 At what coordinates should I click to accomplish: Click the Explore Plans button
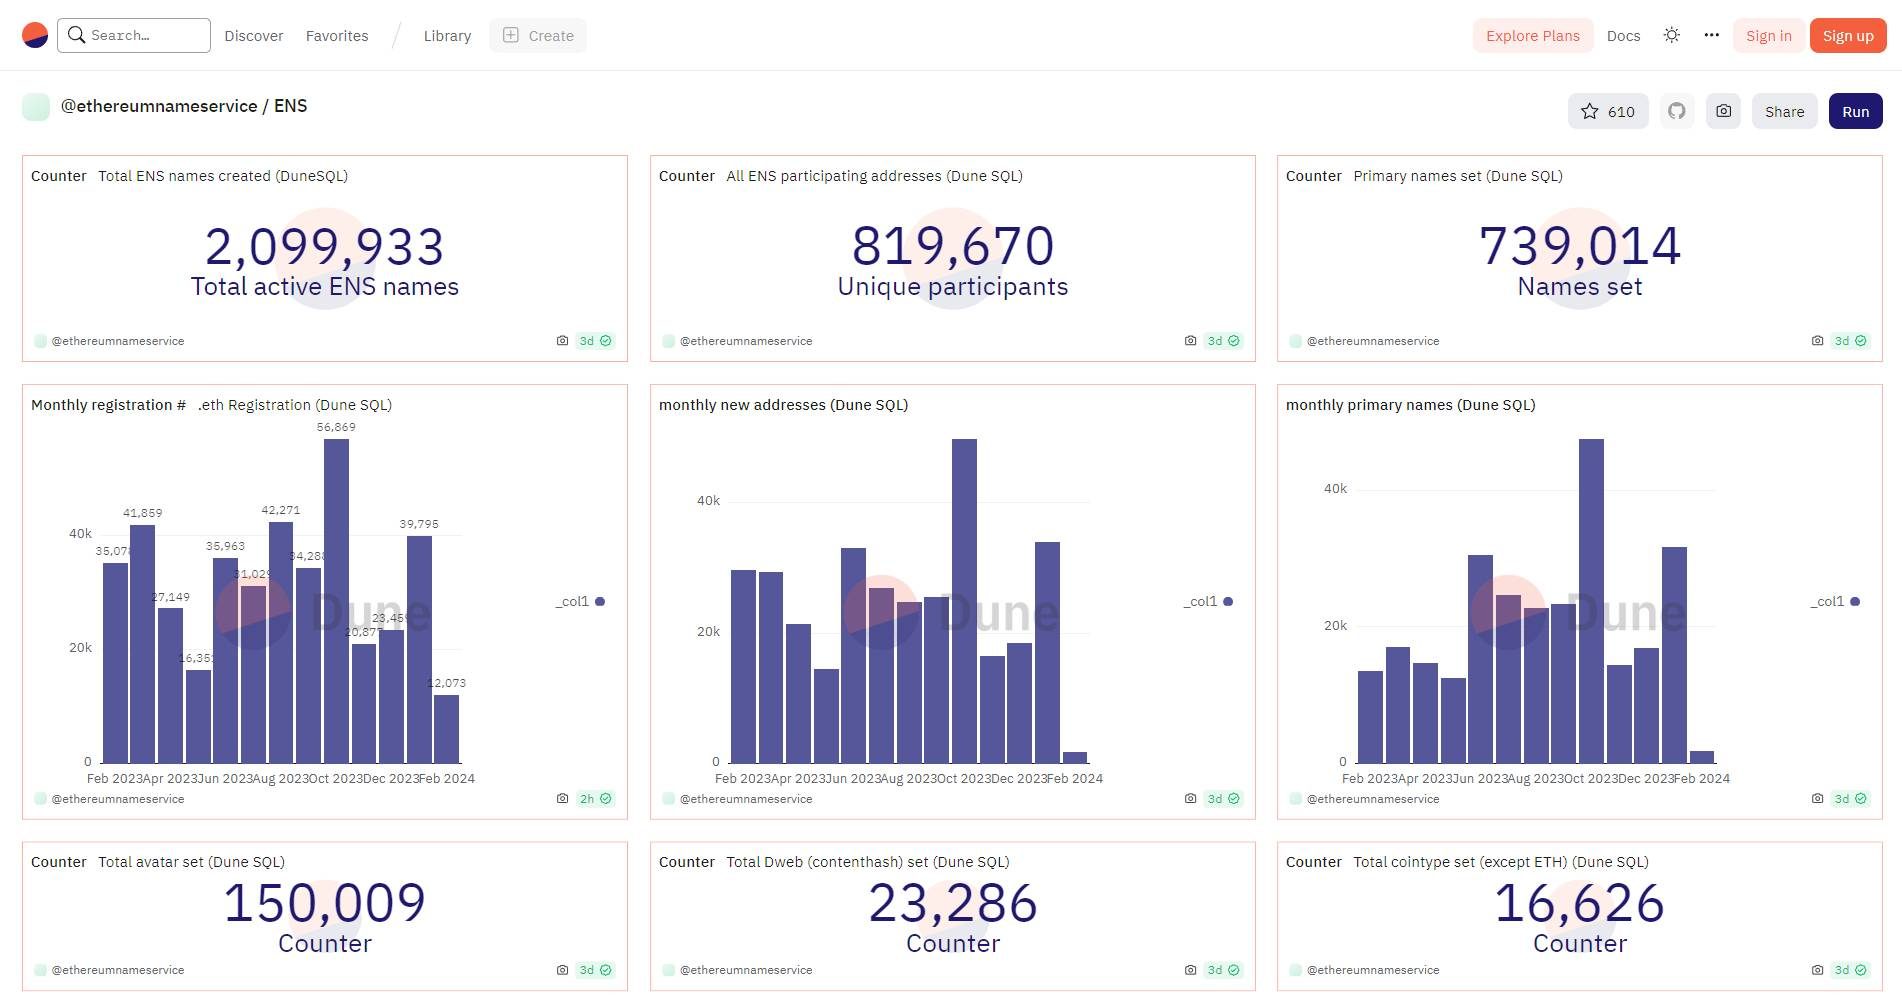point(1533,35)
